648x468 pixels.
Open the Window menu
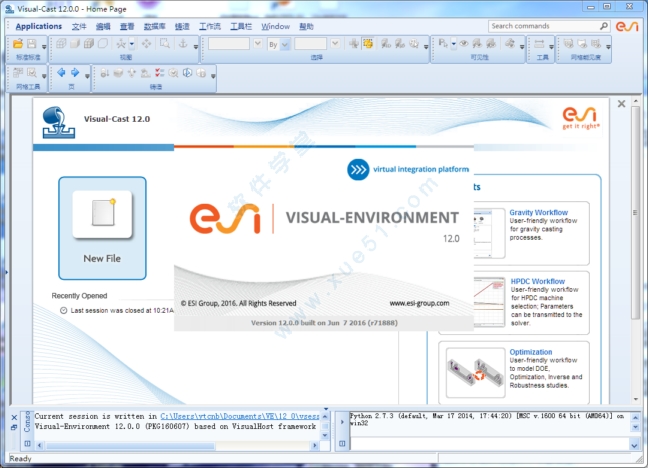point(275,26)
